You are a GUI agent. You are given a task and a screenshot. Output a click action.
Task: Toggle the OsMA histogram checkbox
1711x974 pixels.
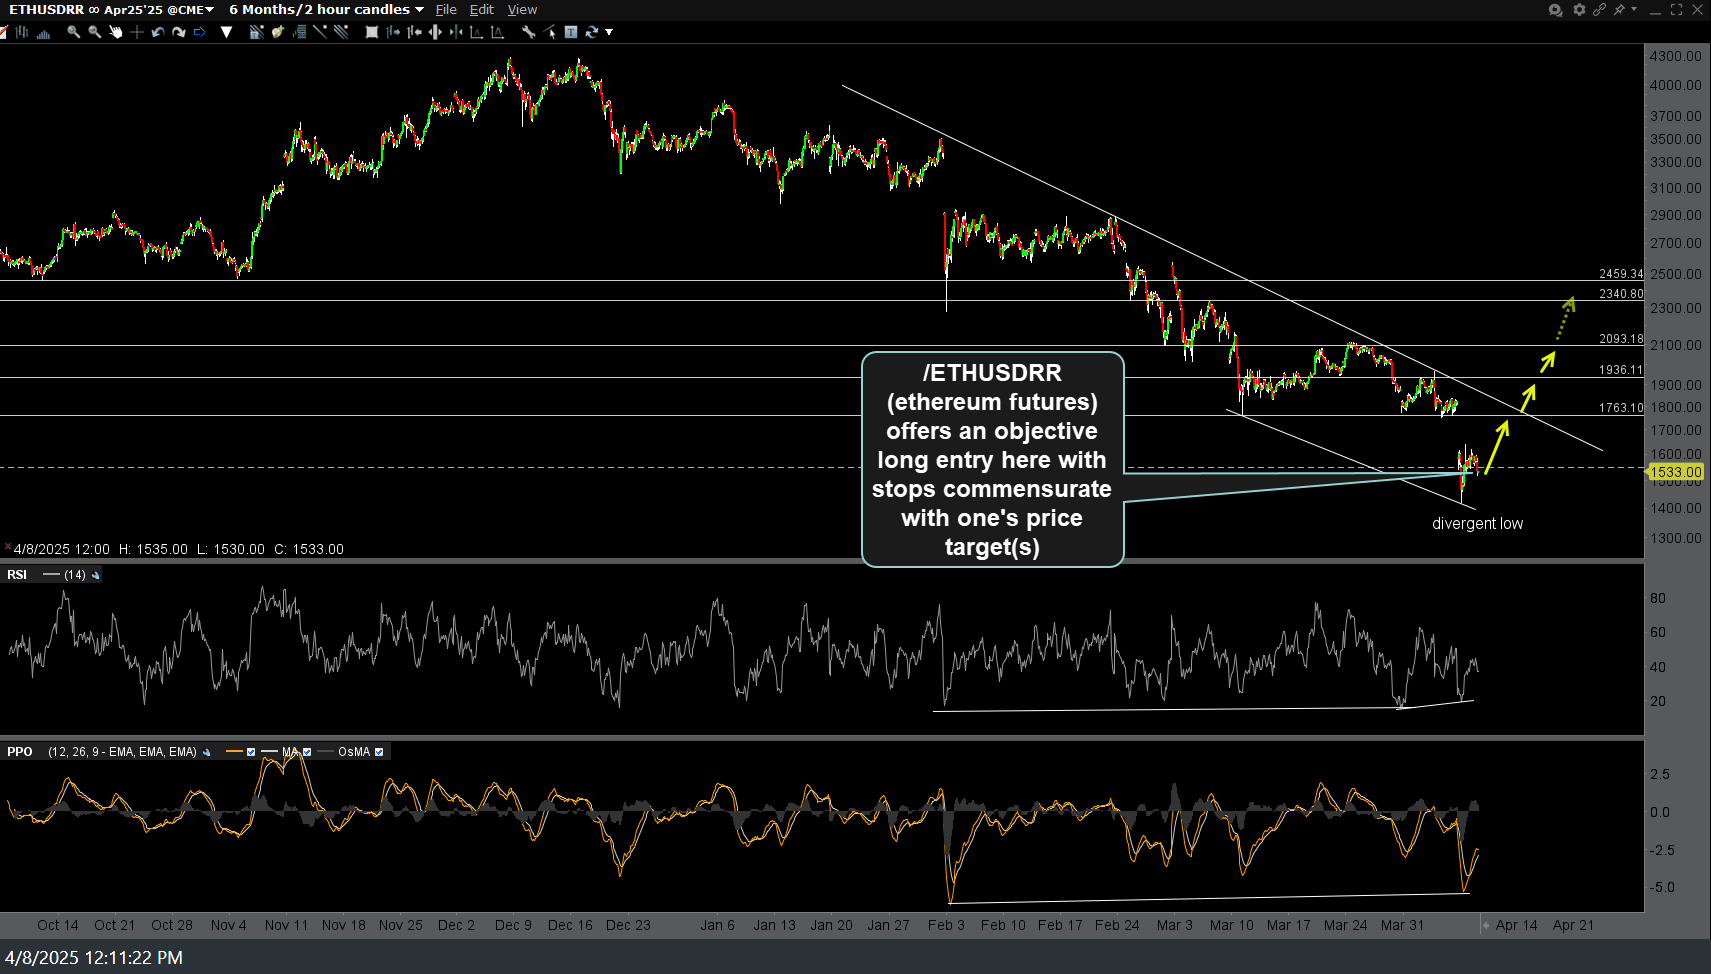pyautogui.click(x=379, y=752)
